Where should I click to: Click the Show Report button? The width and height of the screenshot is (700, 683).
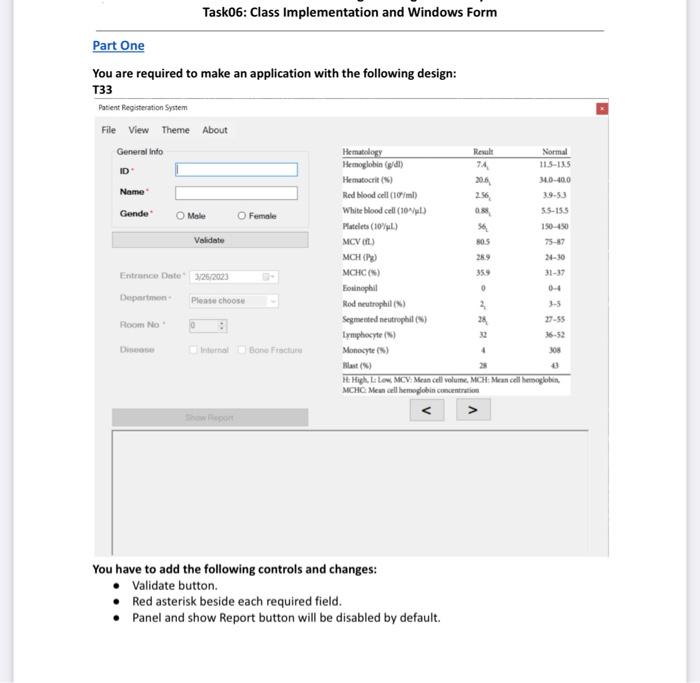[210, 417]
